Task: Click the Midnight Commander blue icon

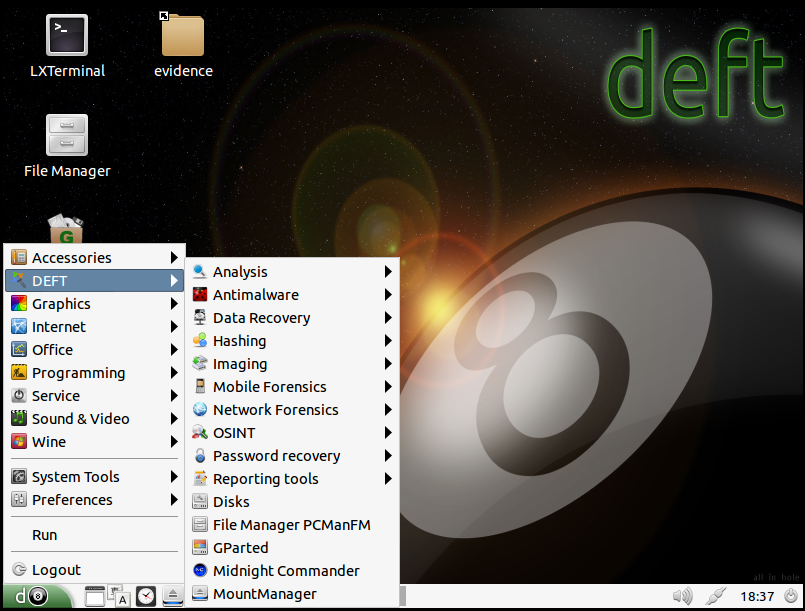Action: pyautogui.click(x=200, y=570)
